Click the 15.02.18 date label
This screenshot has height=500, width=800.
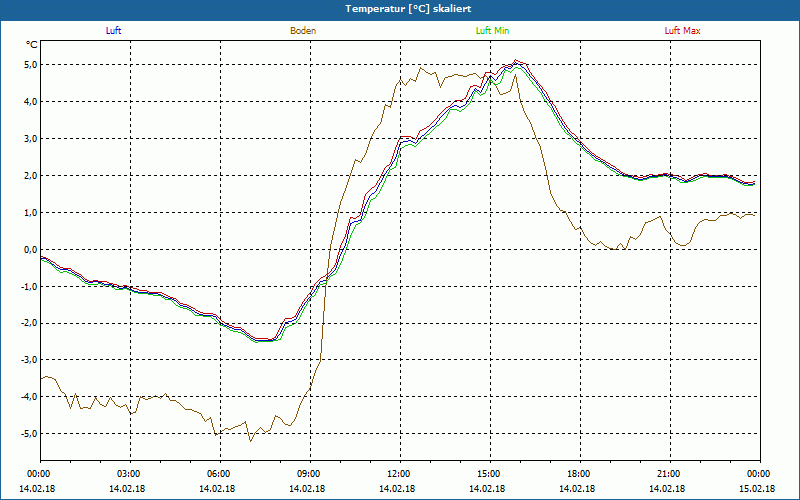[x=757, y=488]
